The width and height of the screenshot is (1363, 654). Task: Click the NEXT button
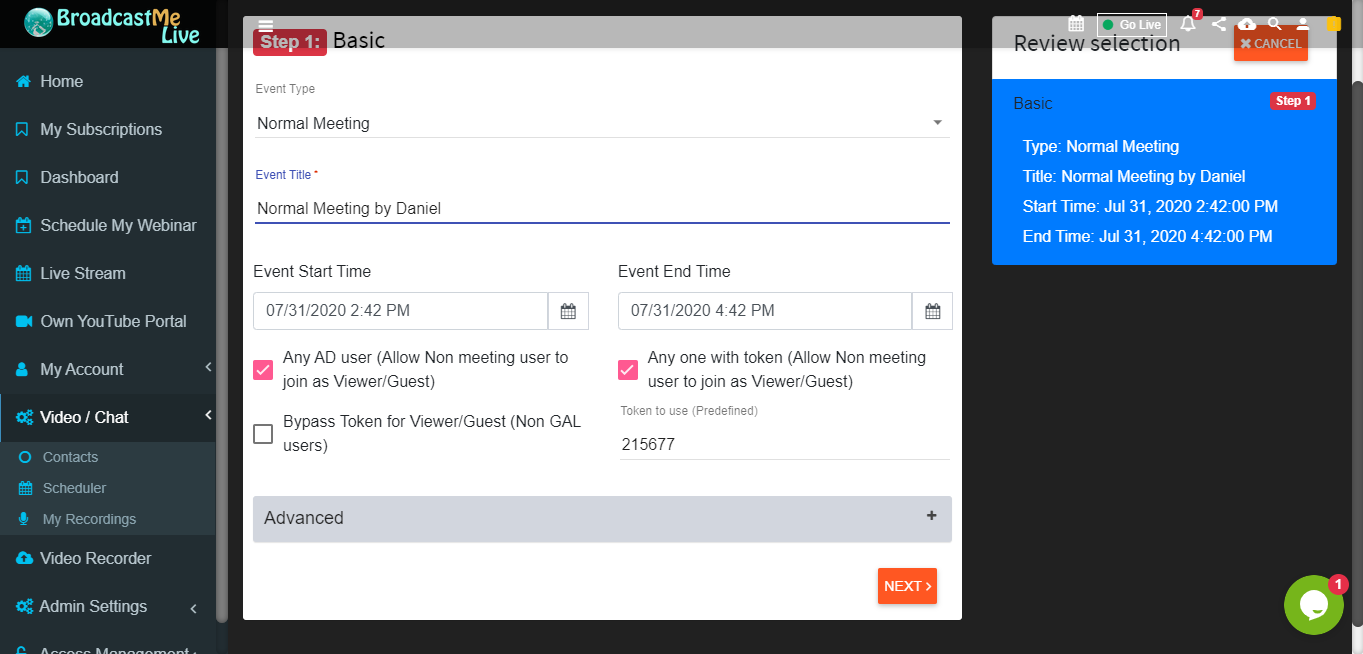tap(907, 586)
